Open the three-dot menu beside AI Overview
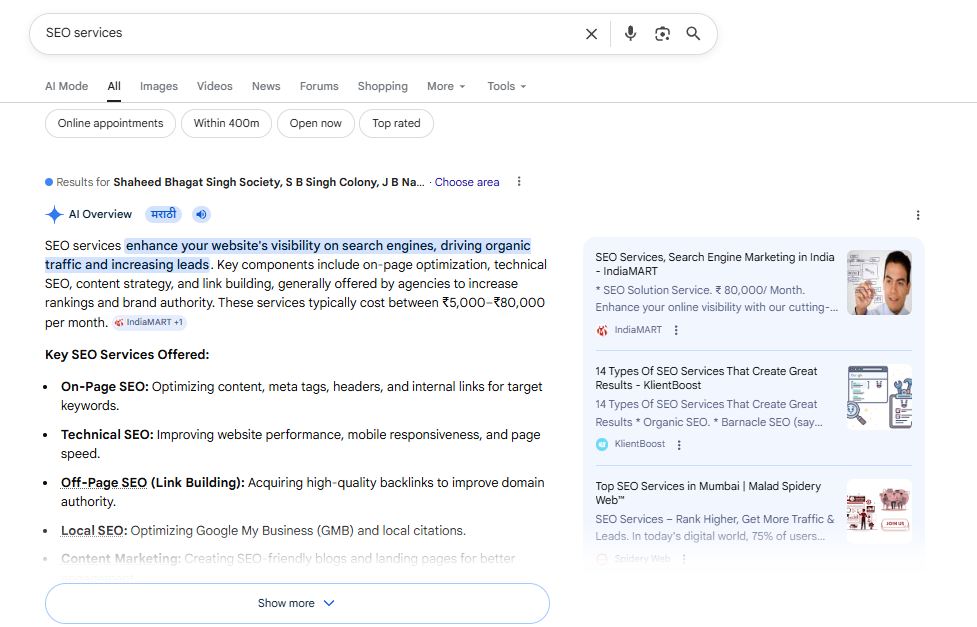The width and height of the screenshot is (977, 627). click(x=918, y=216)
